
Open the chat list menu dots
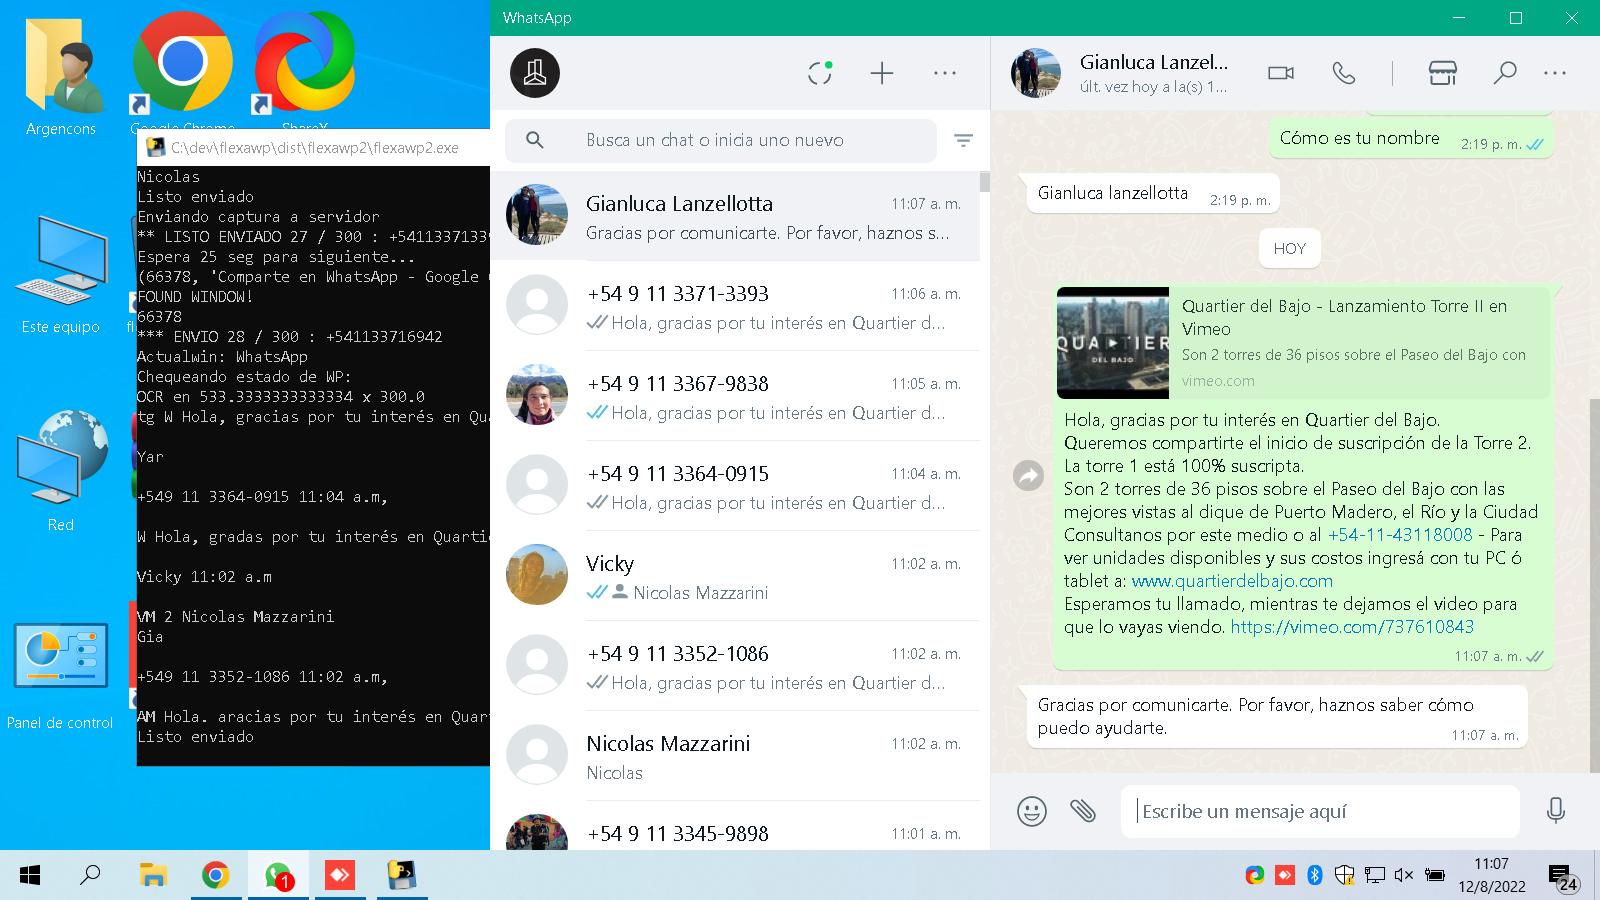point(945,73)
